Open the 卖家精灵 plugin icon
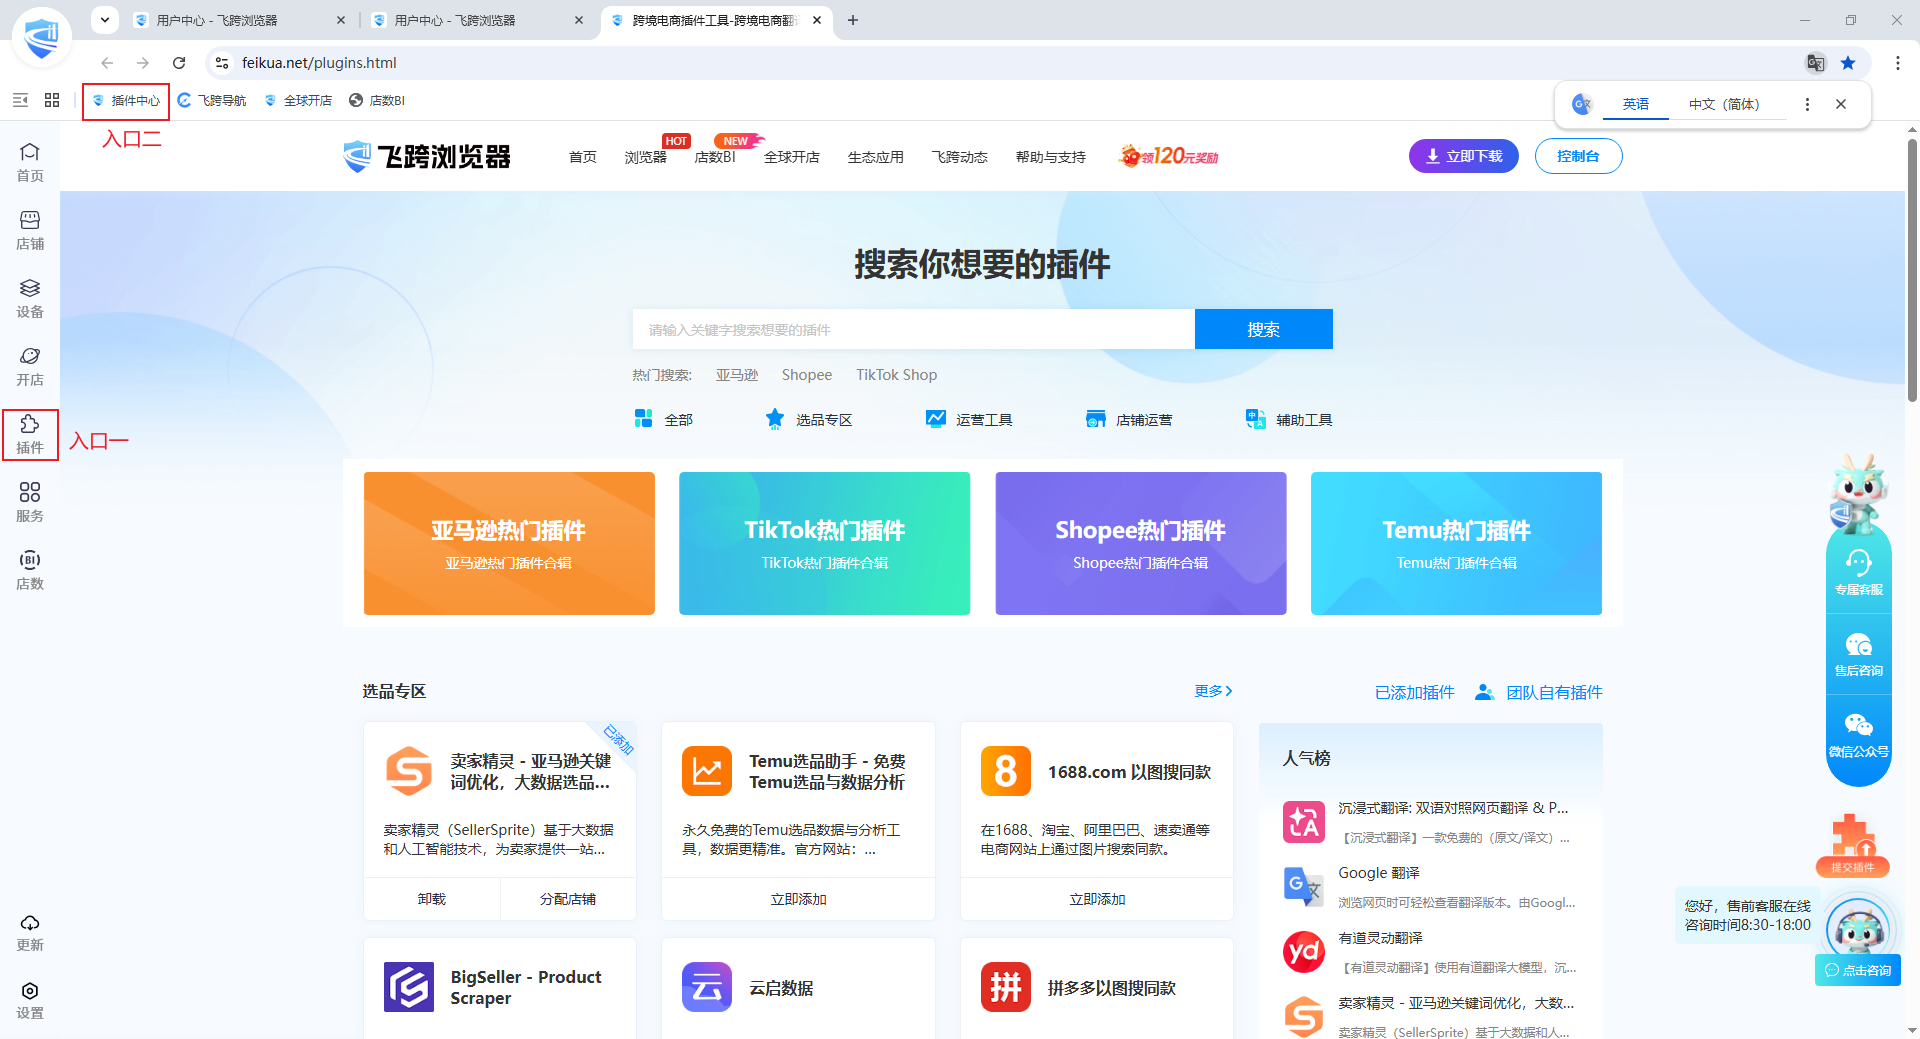The height and width of the screenshot is (1039, 1920). (409, 771)
